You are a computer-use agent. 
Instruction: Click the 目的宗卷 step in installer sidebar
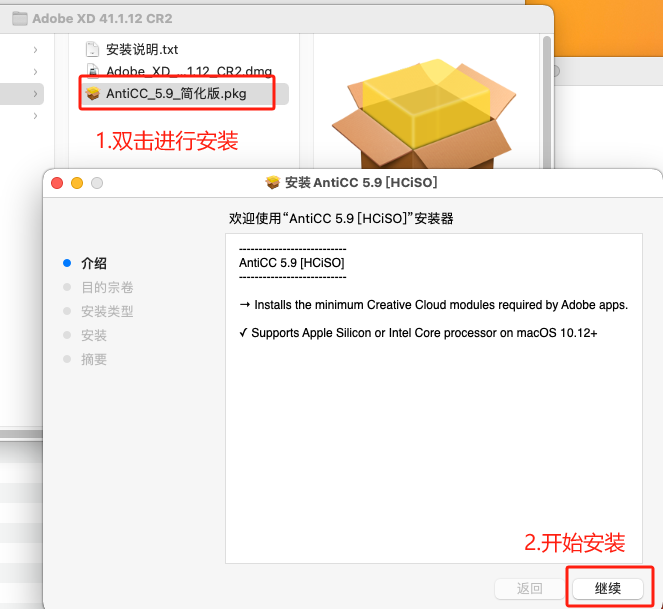[x=107, y=287]
